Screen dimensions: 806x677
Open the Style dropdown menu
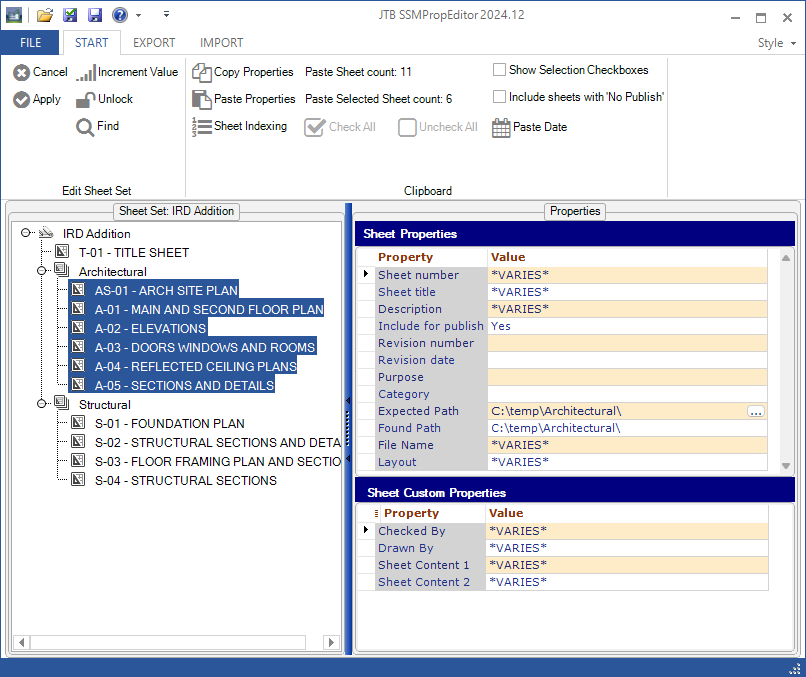[x=776, y=43]
